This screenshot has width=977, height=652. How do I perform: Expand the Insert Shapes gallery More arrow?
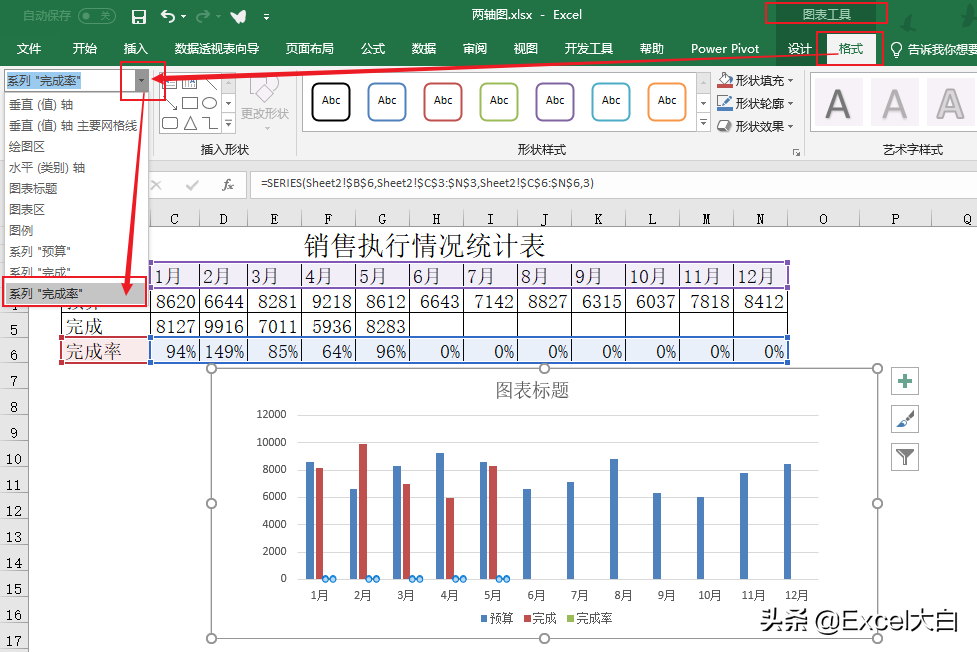pyautogui.click(x=229, y=123)
